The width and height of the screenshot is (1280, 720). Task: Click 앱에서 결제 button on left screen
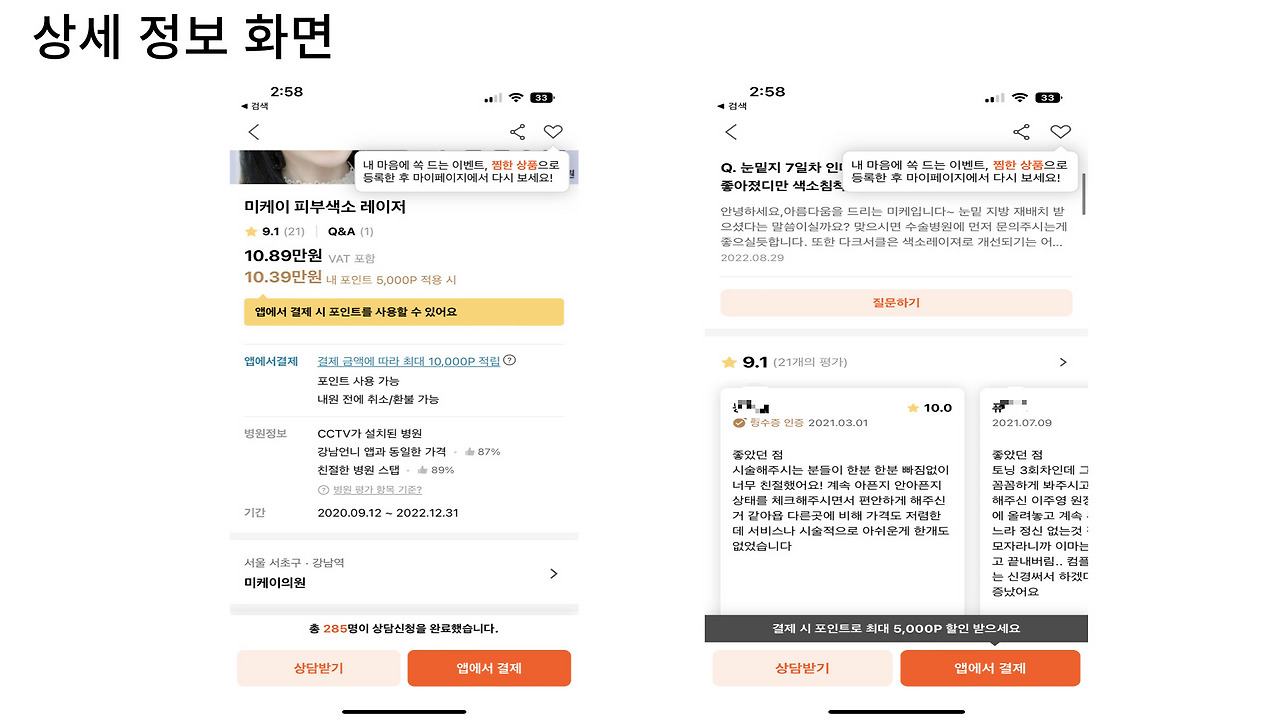[x=489, y=668]
